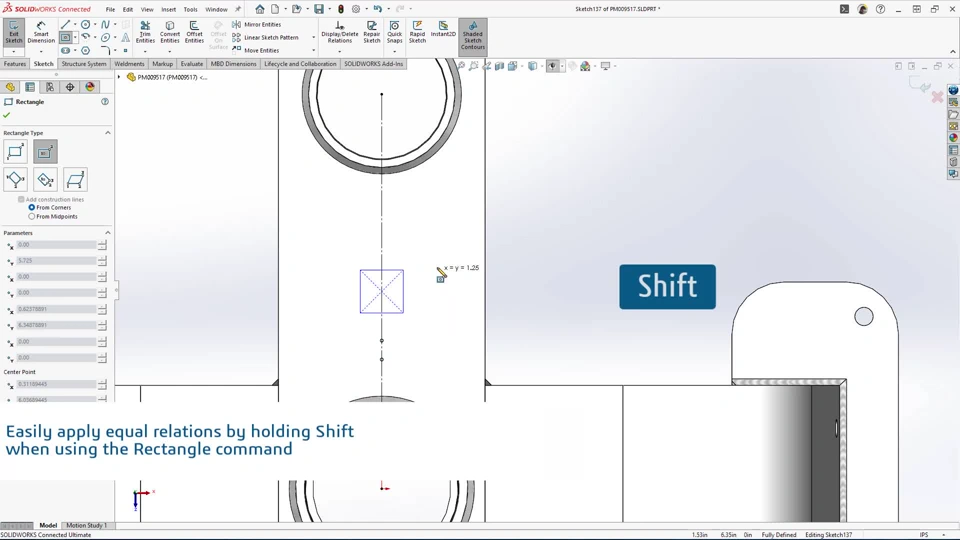Open the Hide/Show Items dropdown in view toolbar
This screenshot has width=960, height=540.
click(562, 66)
